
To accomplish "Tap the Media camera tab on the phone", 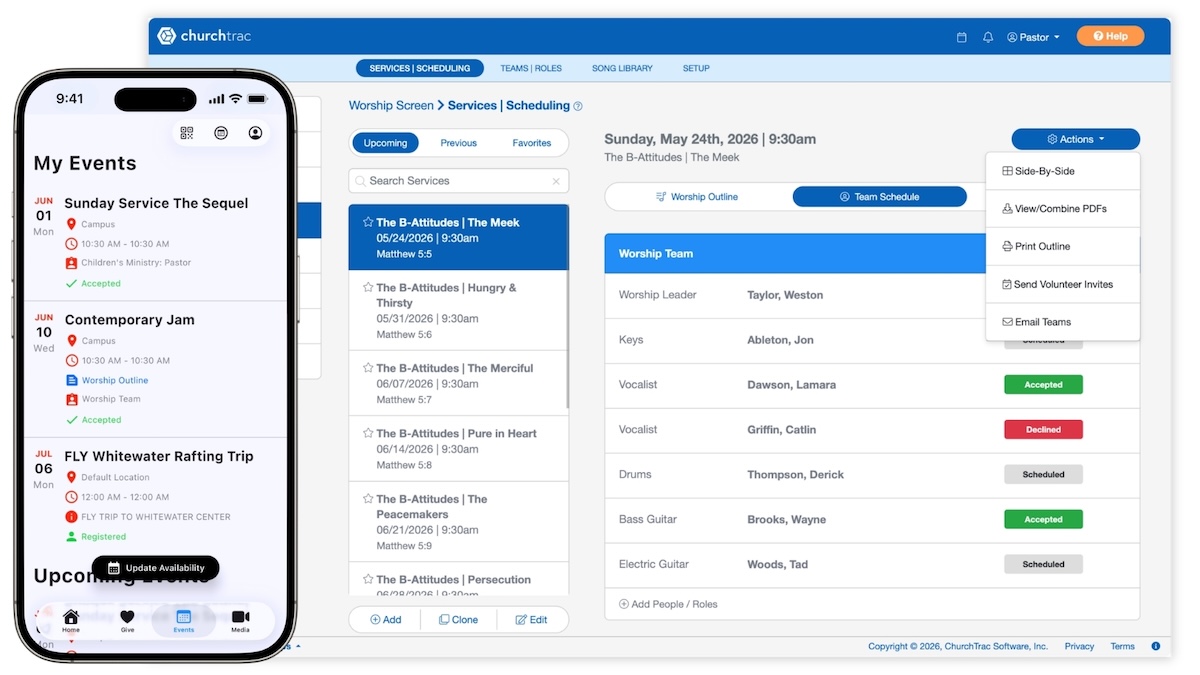I will [x=241, y=621].
